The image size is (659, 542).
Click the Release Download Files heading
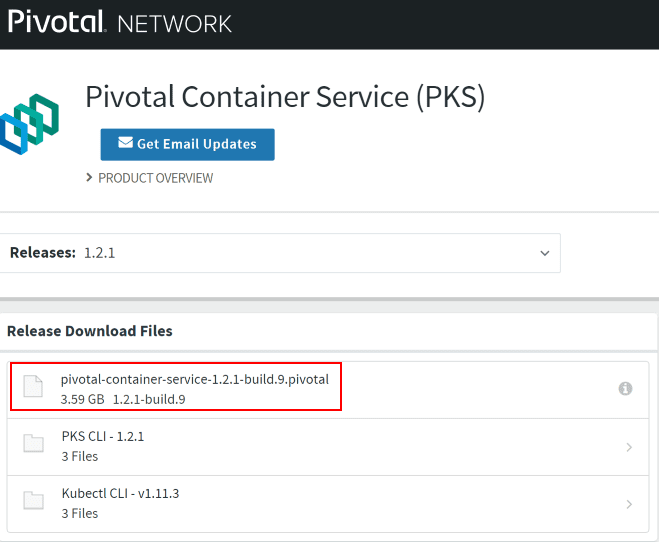click(x=90, y=331)
